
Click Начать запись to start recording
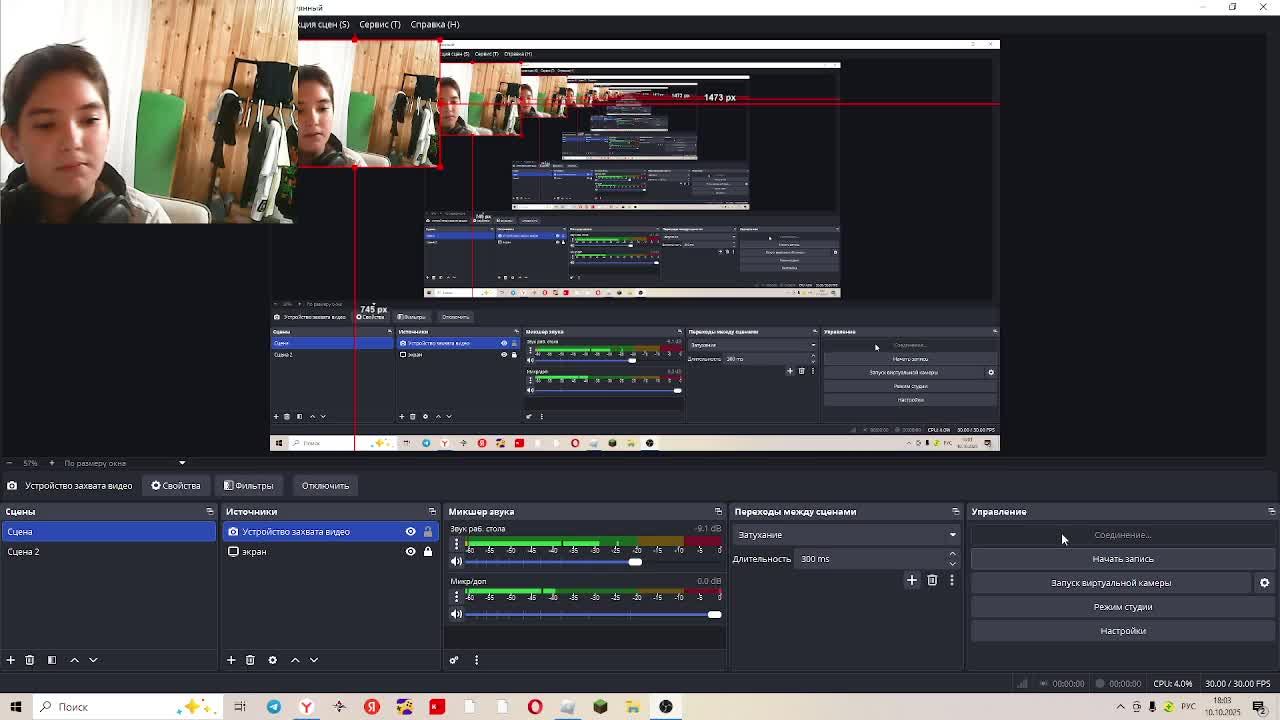click(x=1122, y=559)
